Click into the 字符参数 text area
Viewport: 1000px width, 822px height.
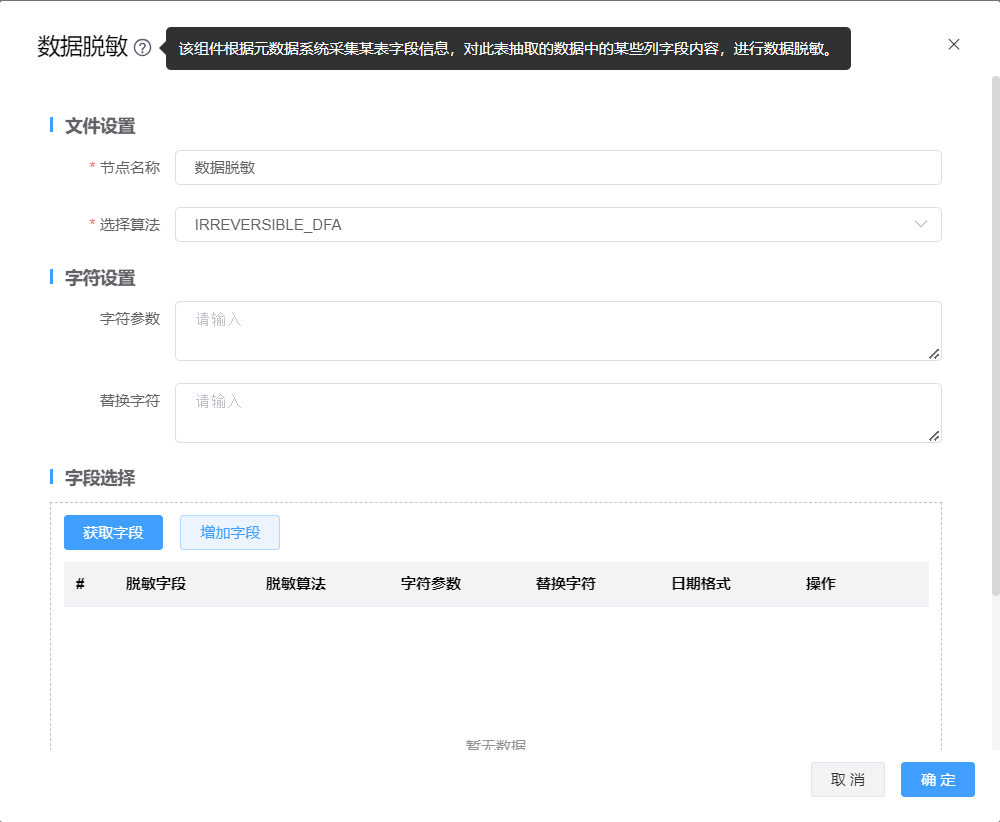pyautogui.click(x=558, y=331)
